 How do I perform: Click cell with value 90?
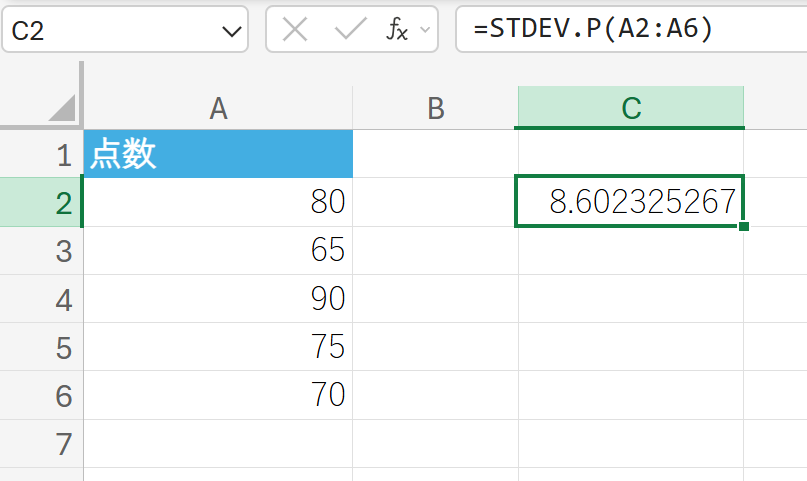218,299
